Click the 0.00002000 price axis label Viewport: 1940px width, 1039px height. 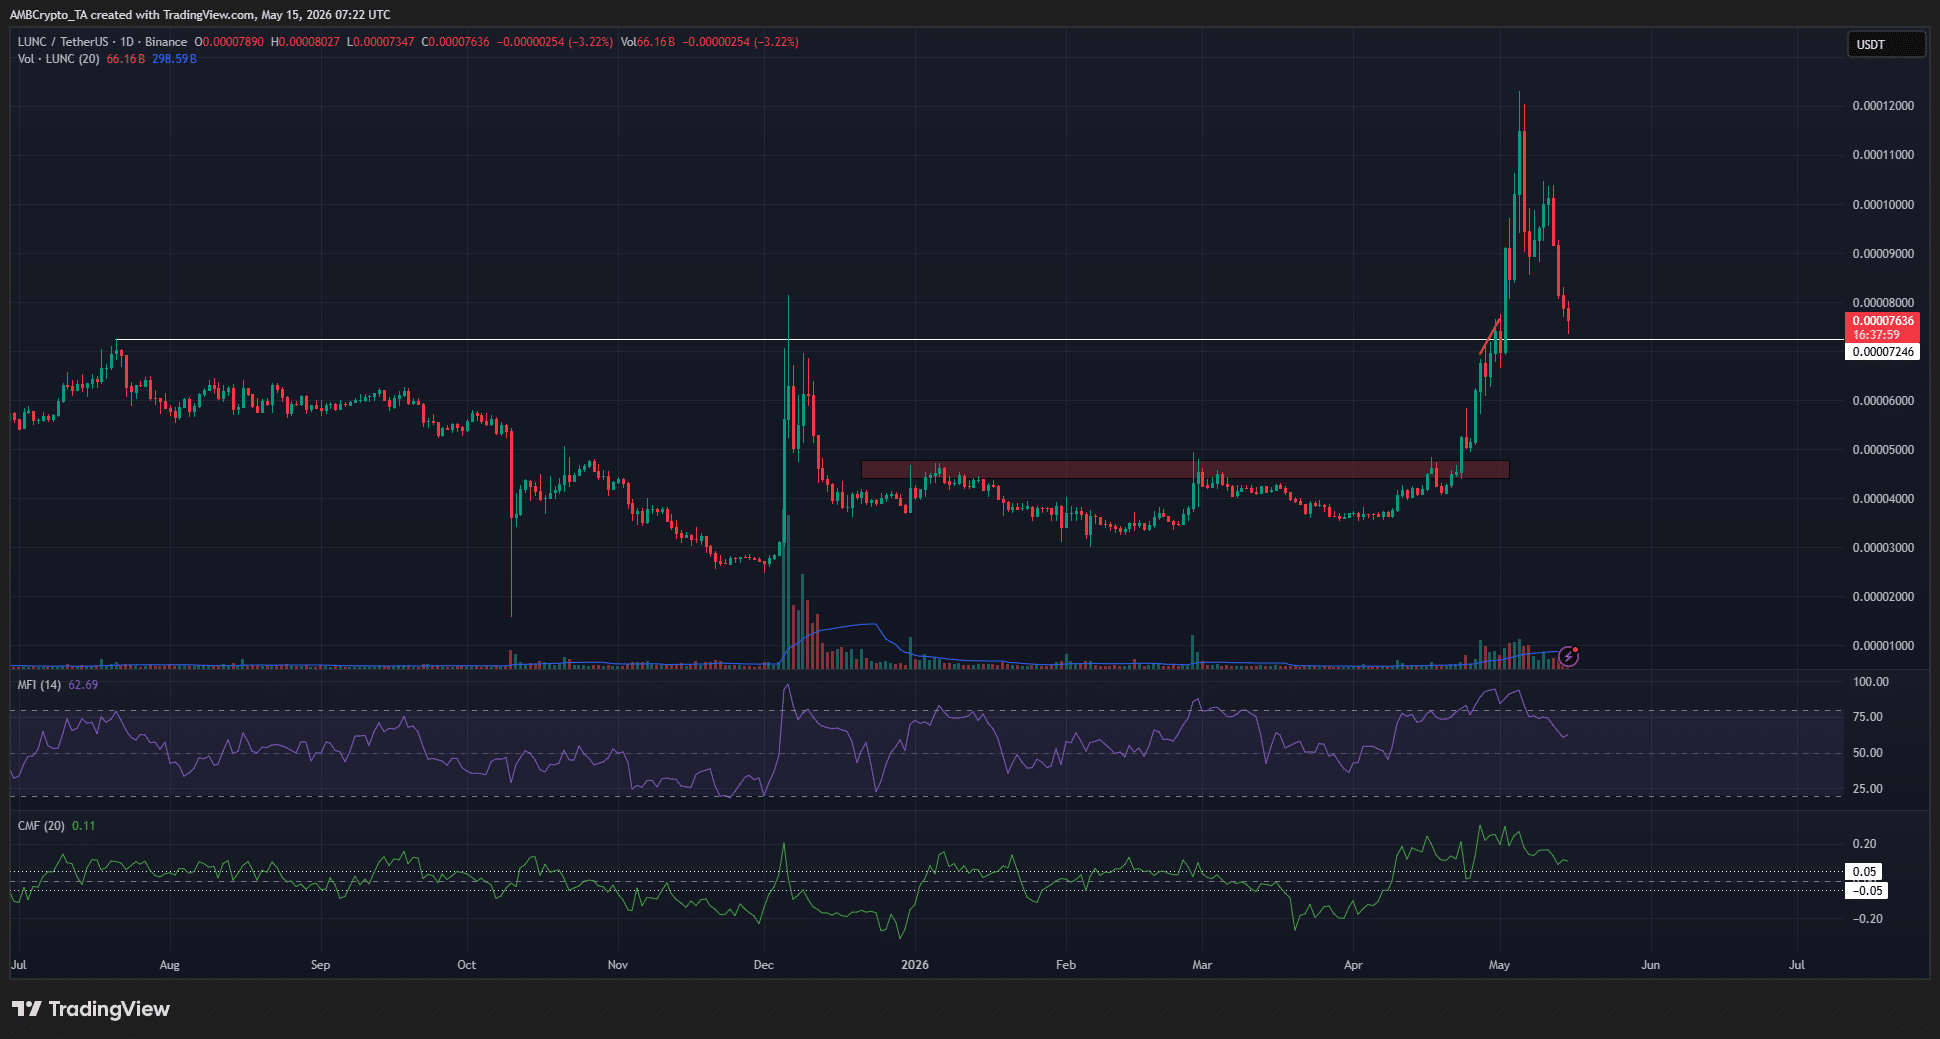pos(1883,597)
